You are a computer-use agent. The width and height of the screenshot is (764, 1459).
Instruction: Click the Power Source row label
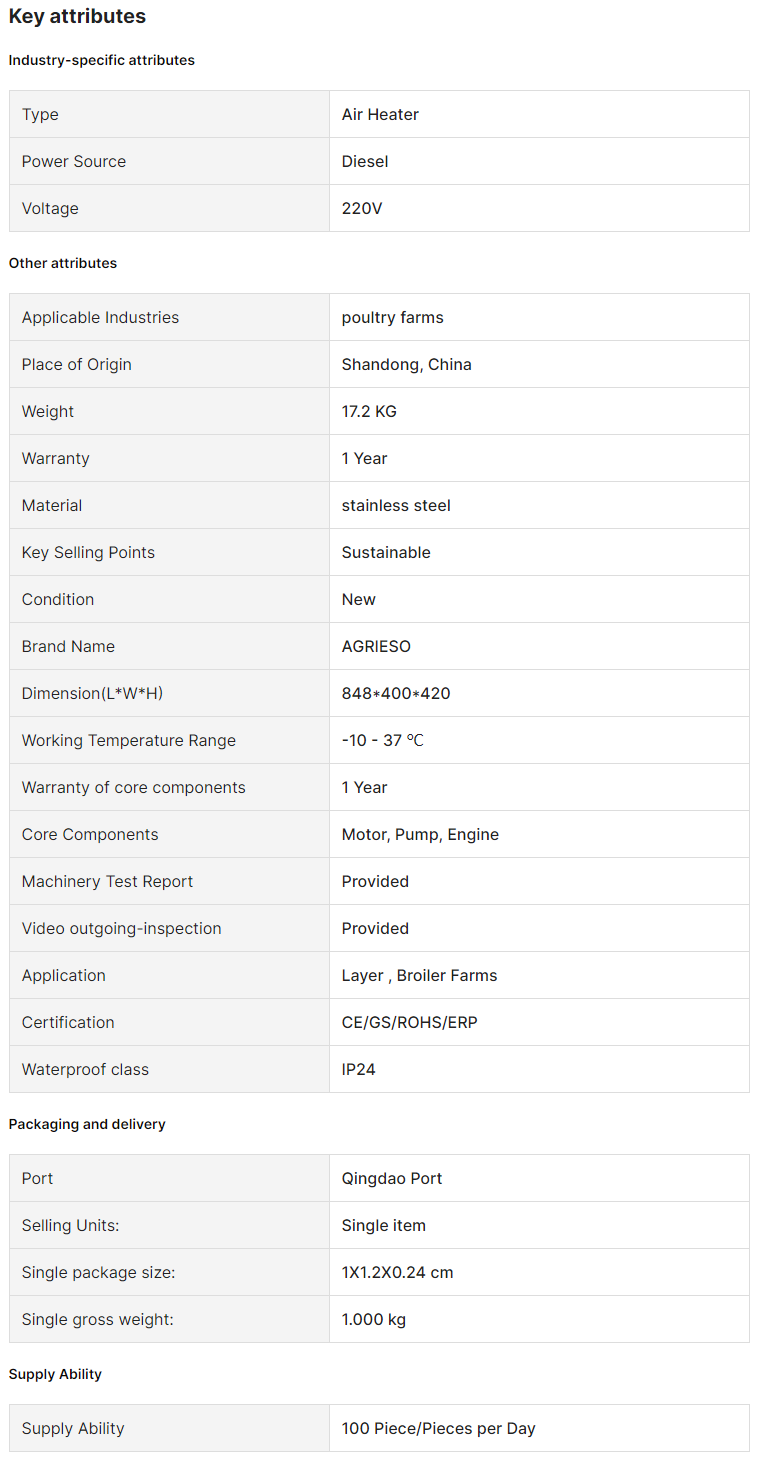pos(74,161)
